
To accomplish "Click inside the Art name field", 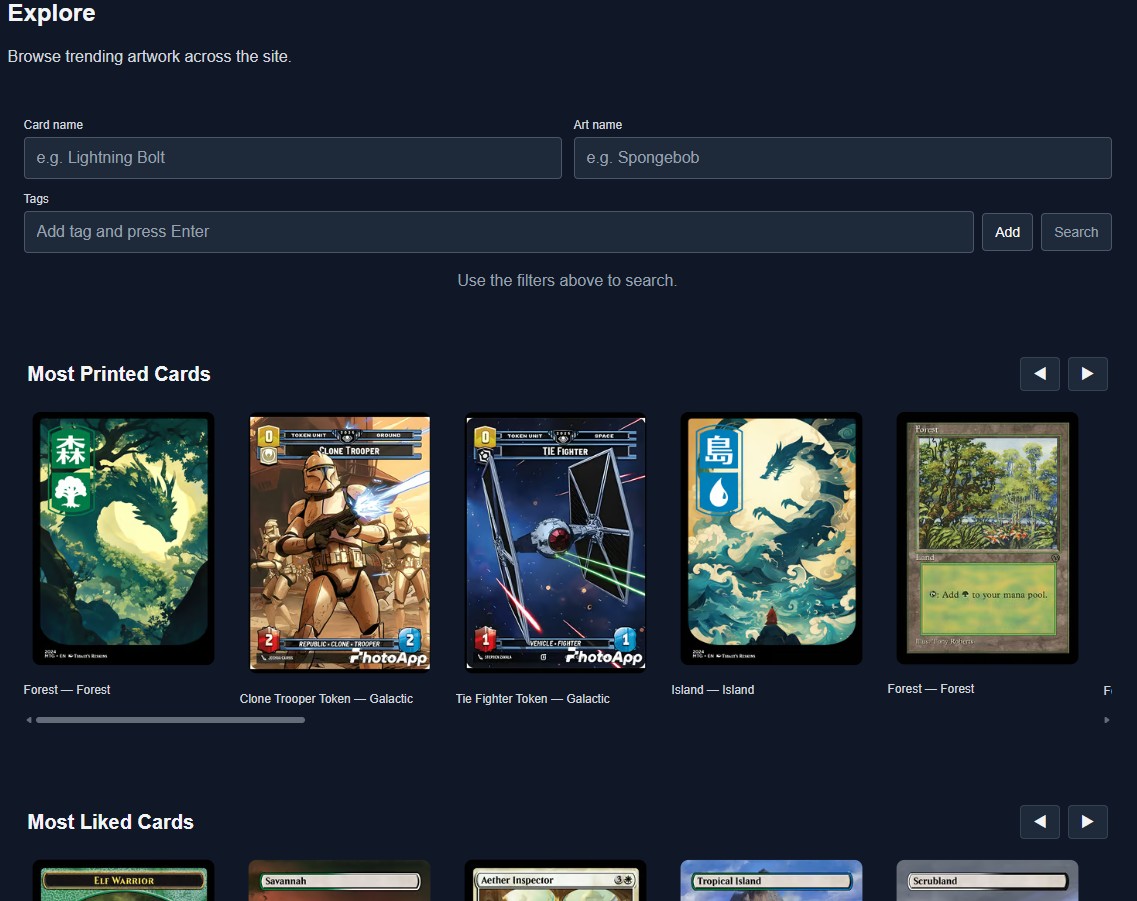I will [842, 157].
